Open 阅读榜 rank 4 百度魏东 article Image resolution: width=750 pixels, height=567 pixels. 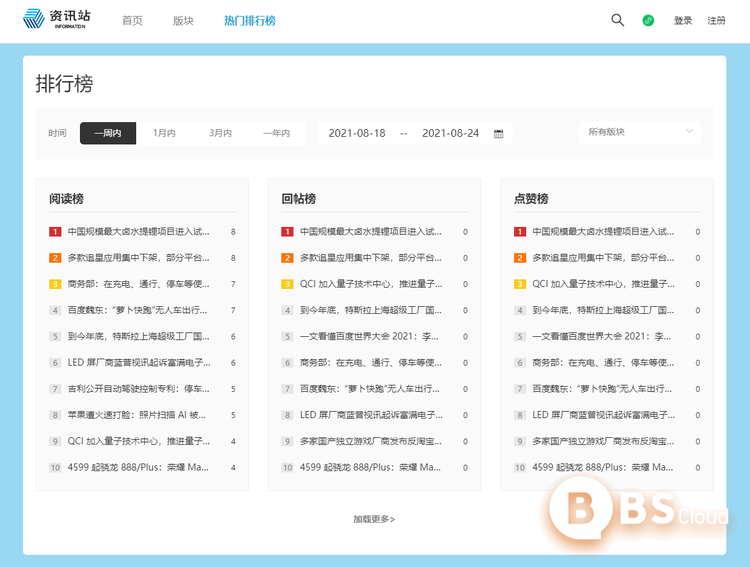(137, 310)
